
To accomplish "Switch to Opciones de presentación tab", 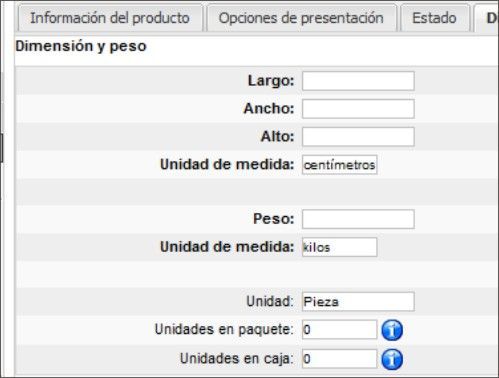I will 301,18.
